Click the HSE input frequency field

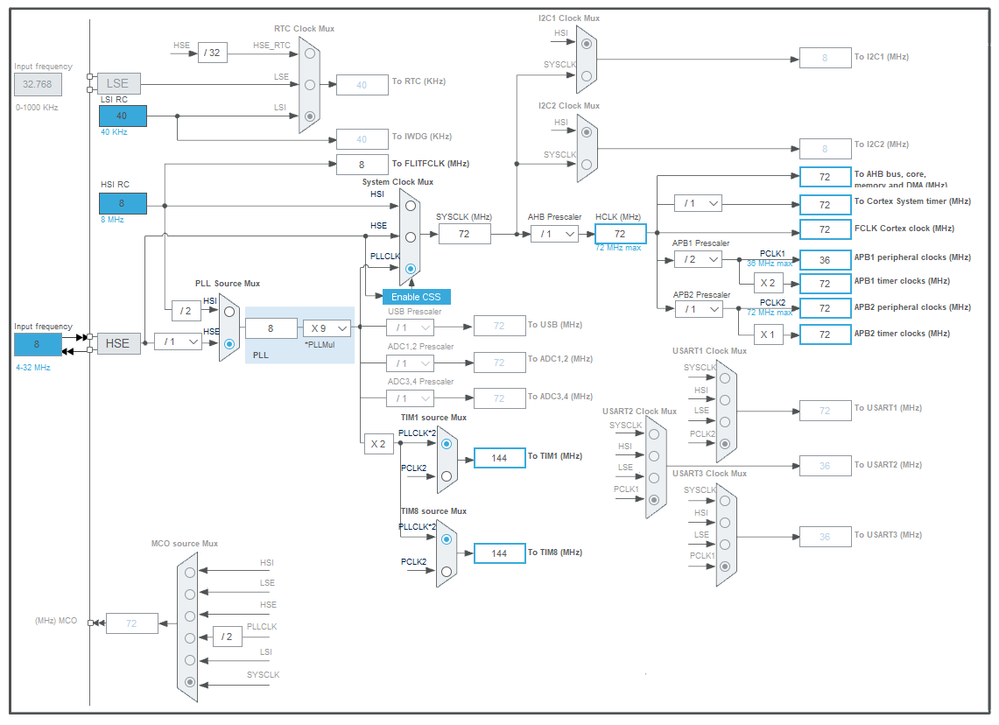[x=38, y=344]
